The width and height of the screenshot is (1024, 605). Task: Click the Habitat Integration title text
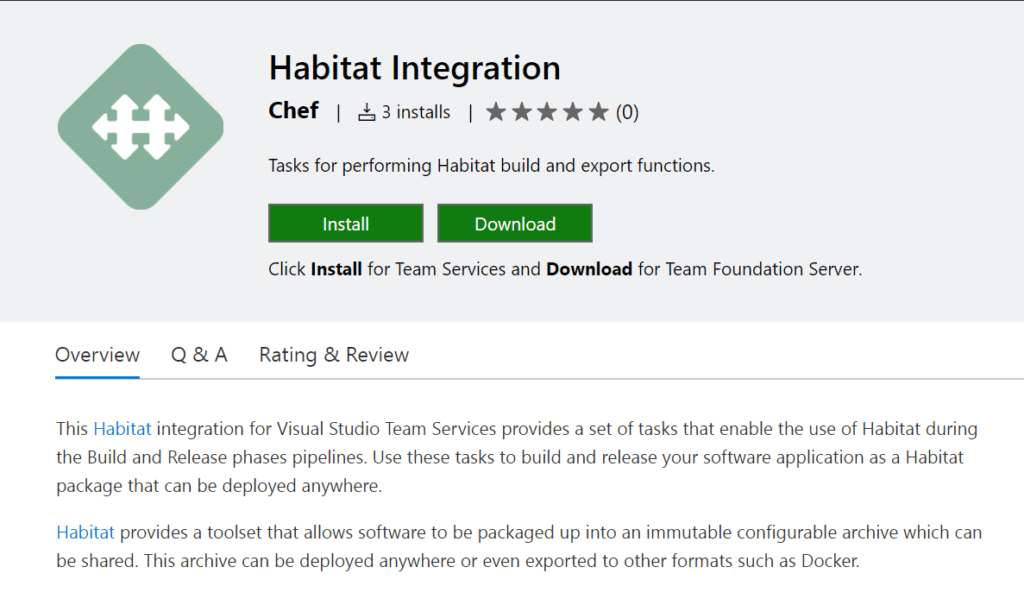click(414, 67)
